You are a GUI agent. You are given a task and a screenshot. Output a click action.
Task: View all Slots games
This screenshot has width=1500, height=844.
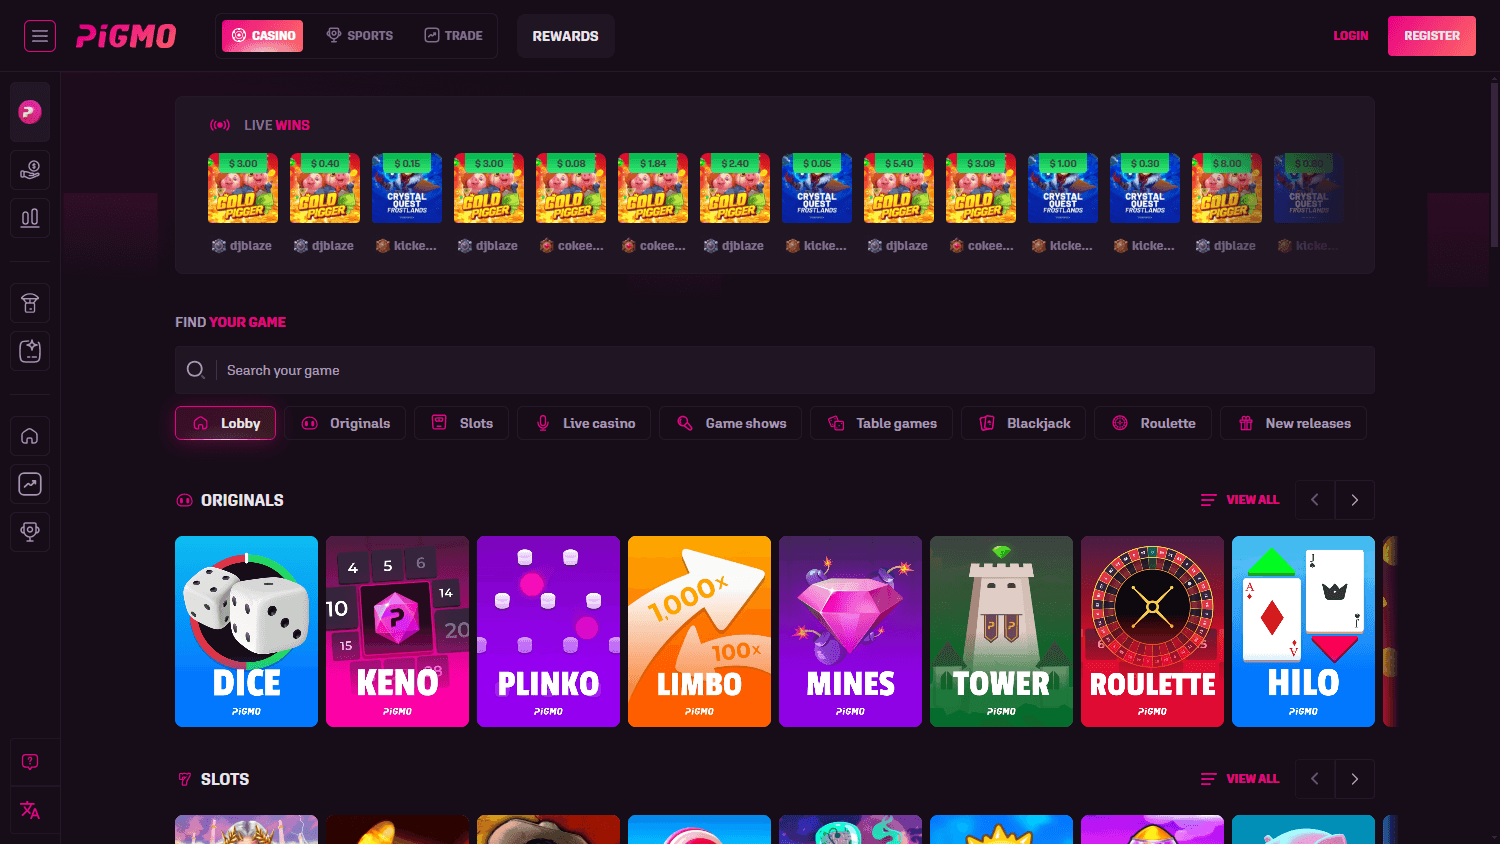[1240, 779]
